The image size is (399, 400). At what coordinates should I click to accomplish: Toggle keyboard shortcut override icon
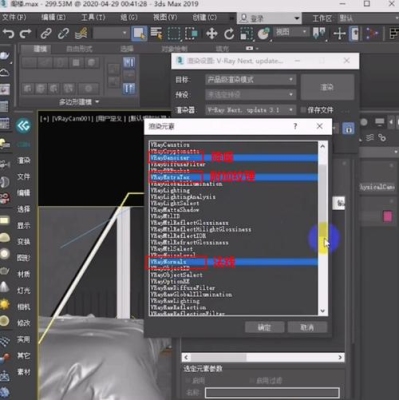pos(354,34)
